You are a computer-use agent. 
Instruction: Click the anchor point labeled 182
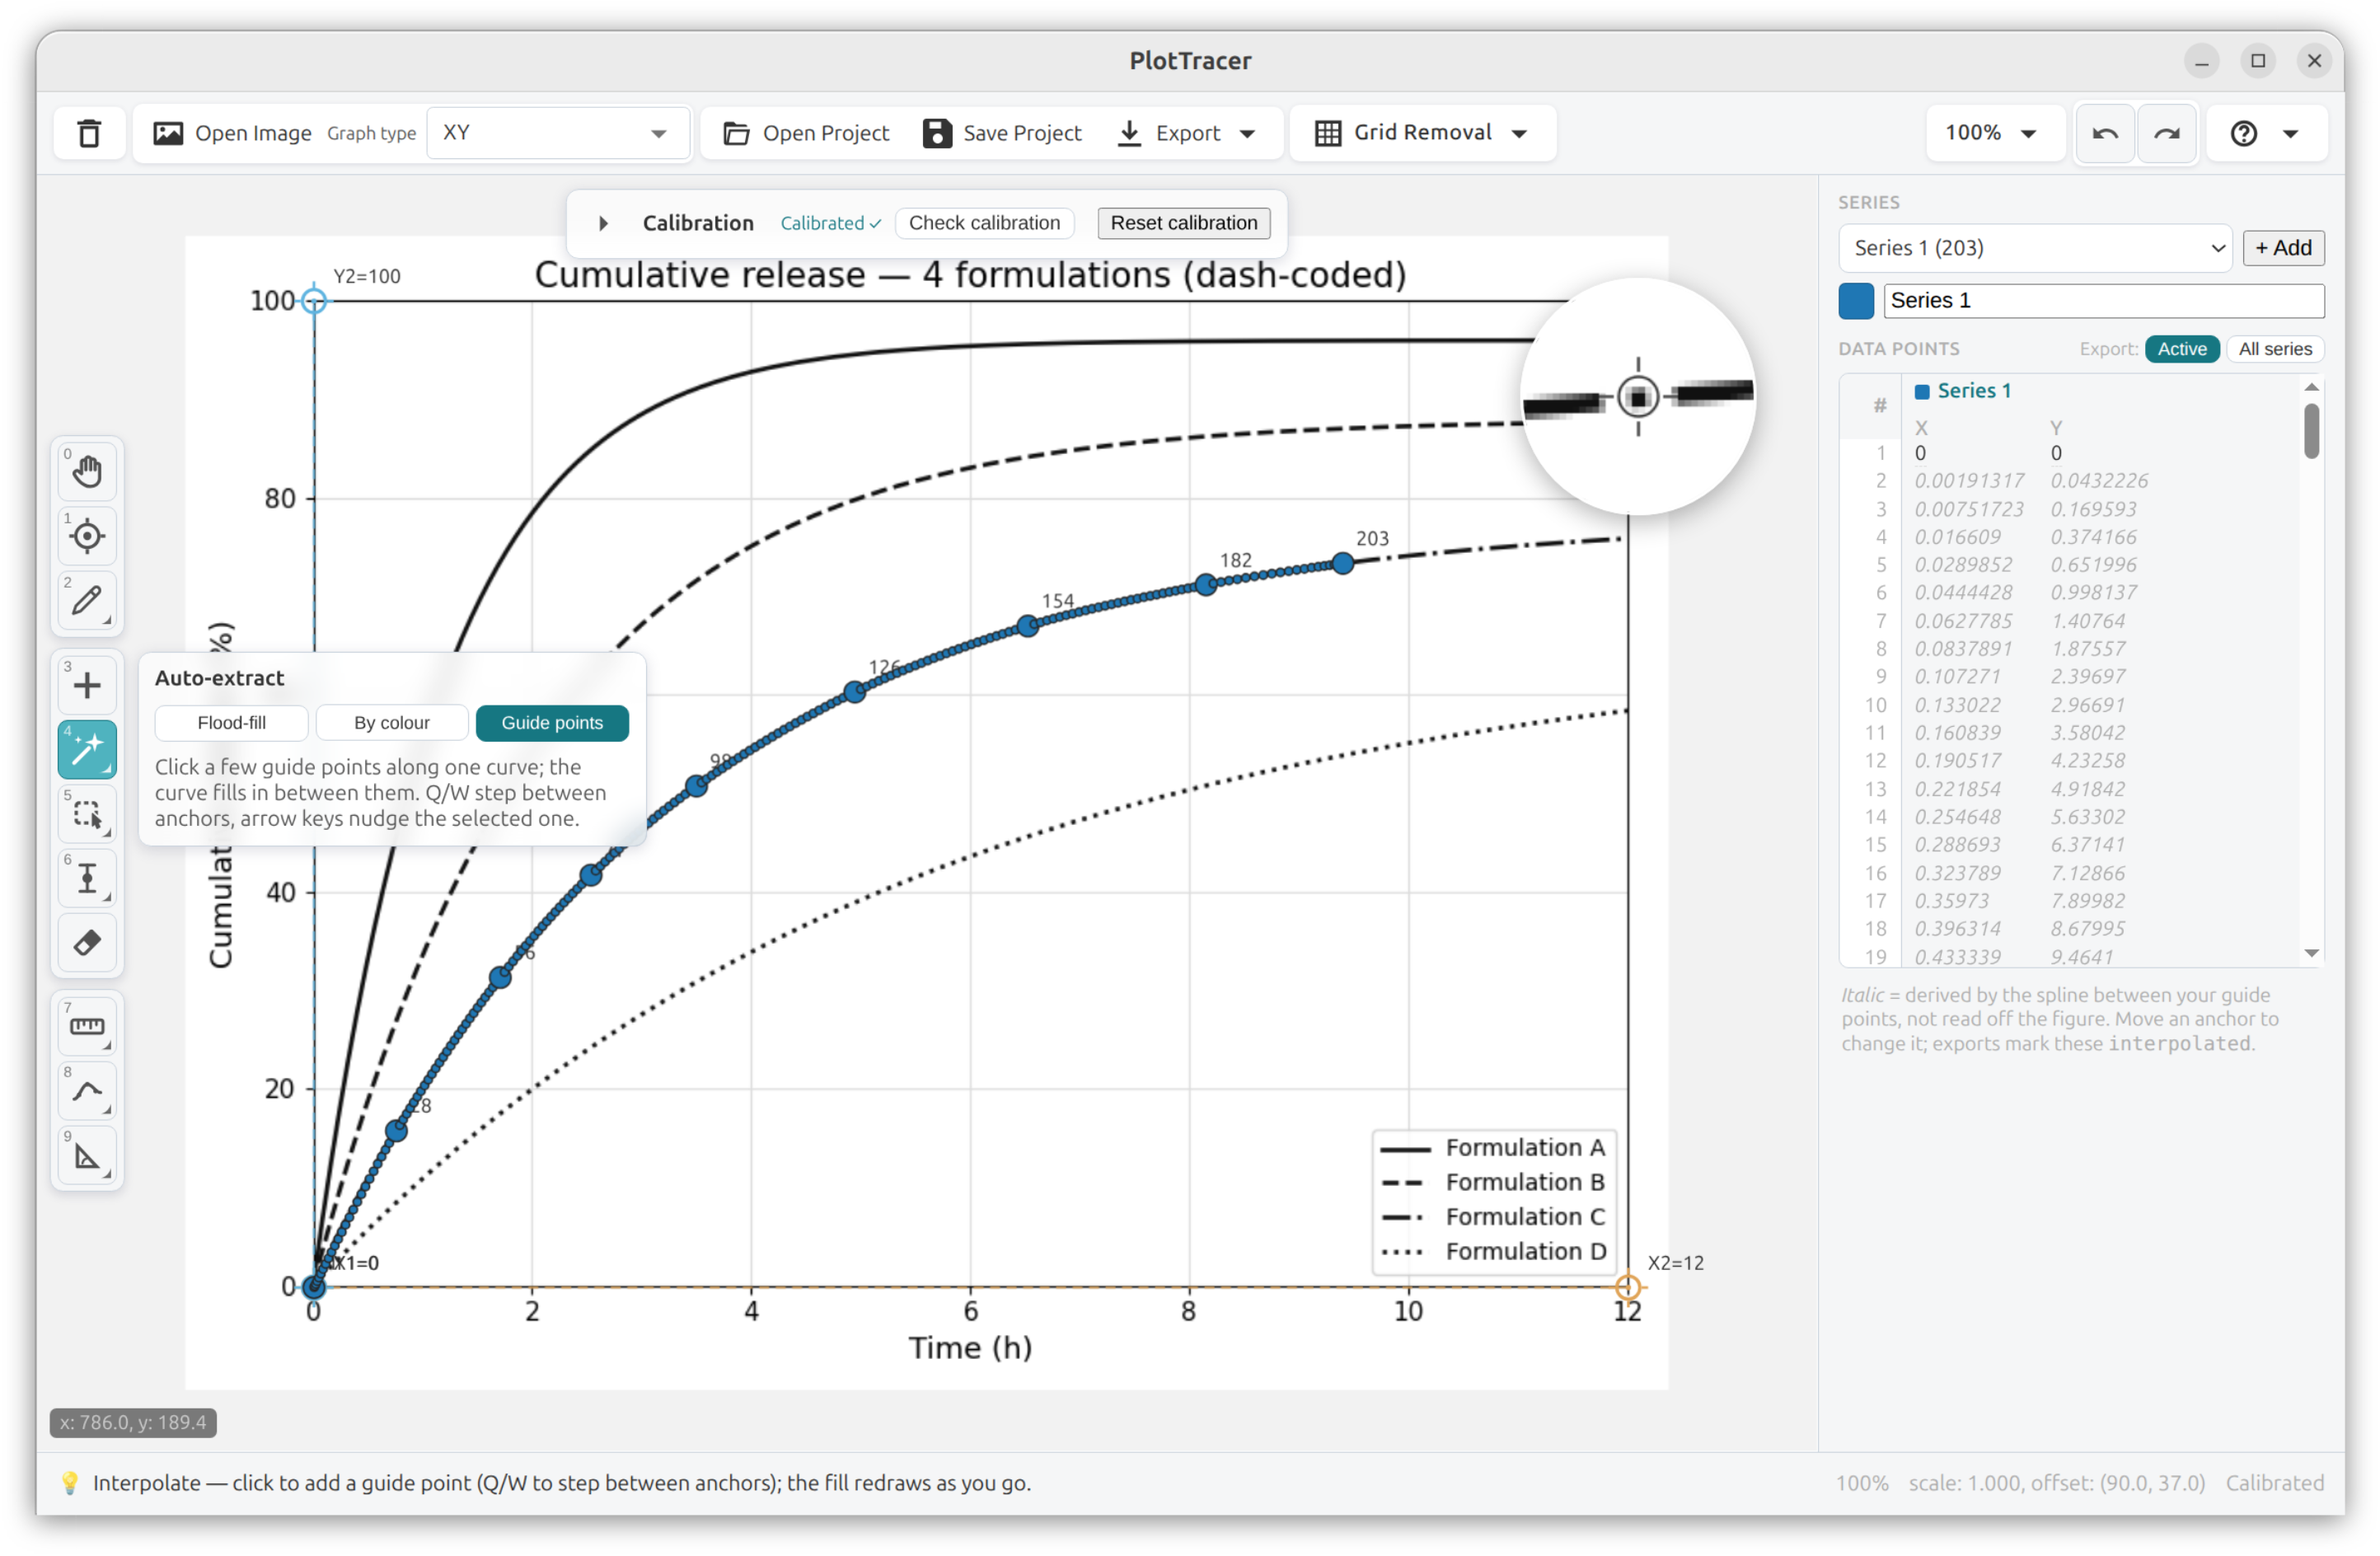click(1206, 585)
